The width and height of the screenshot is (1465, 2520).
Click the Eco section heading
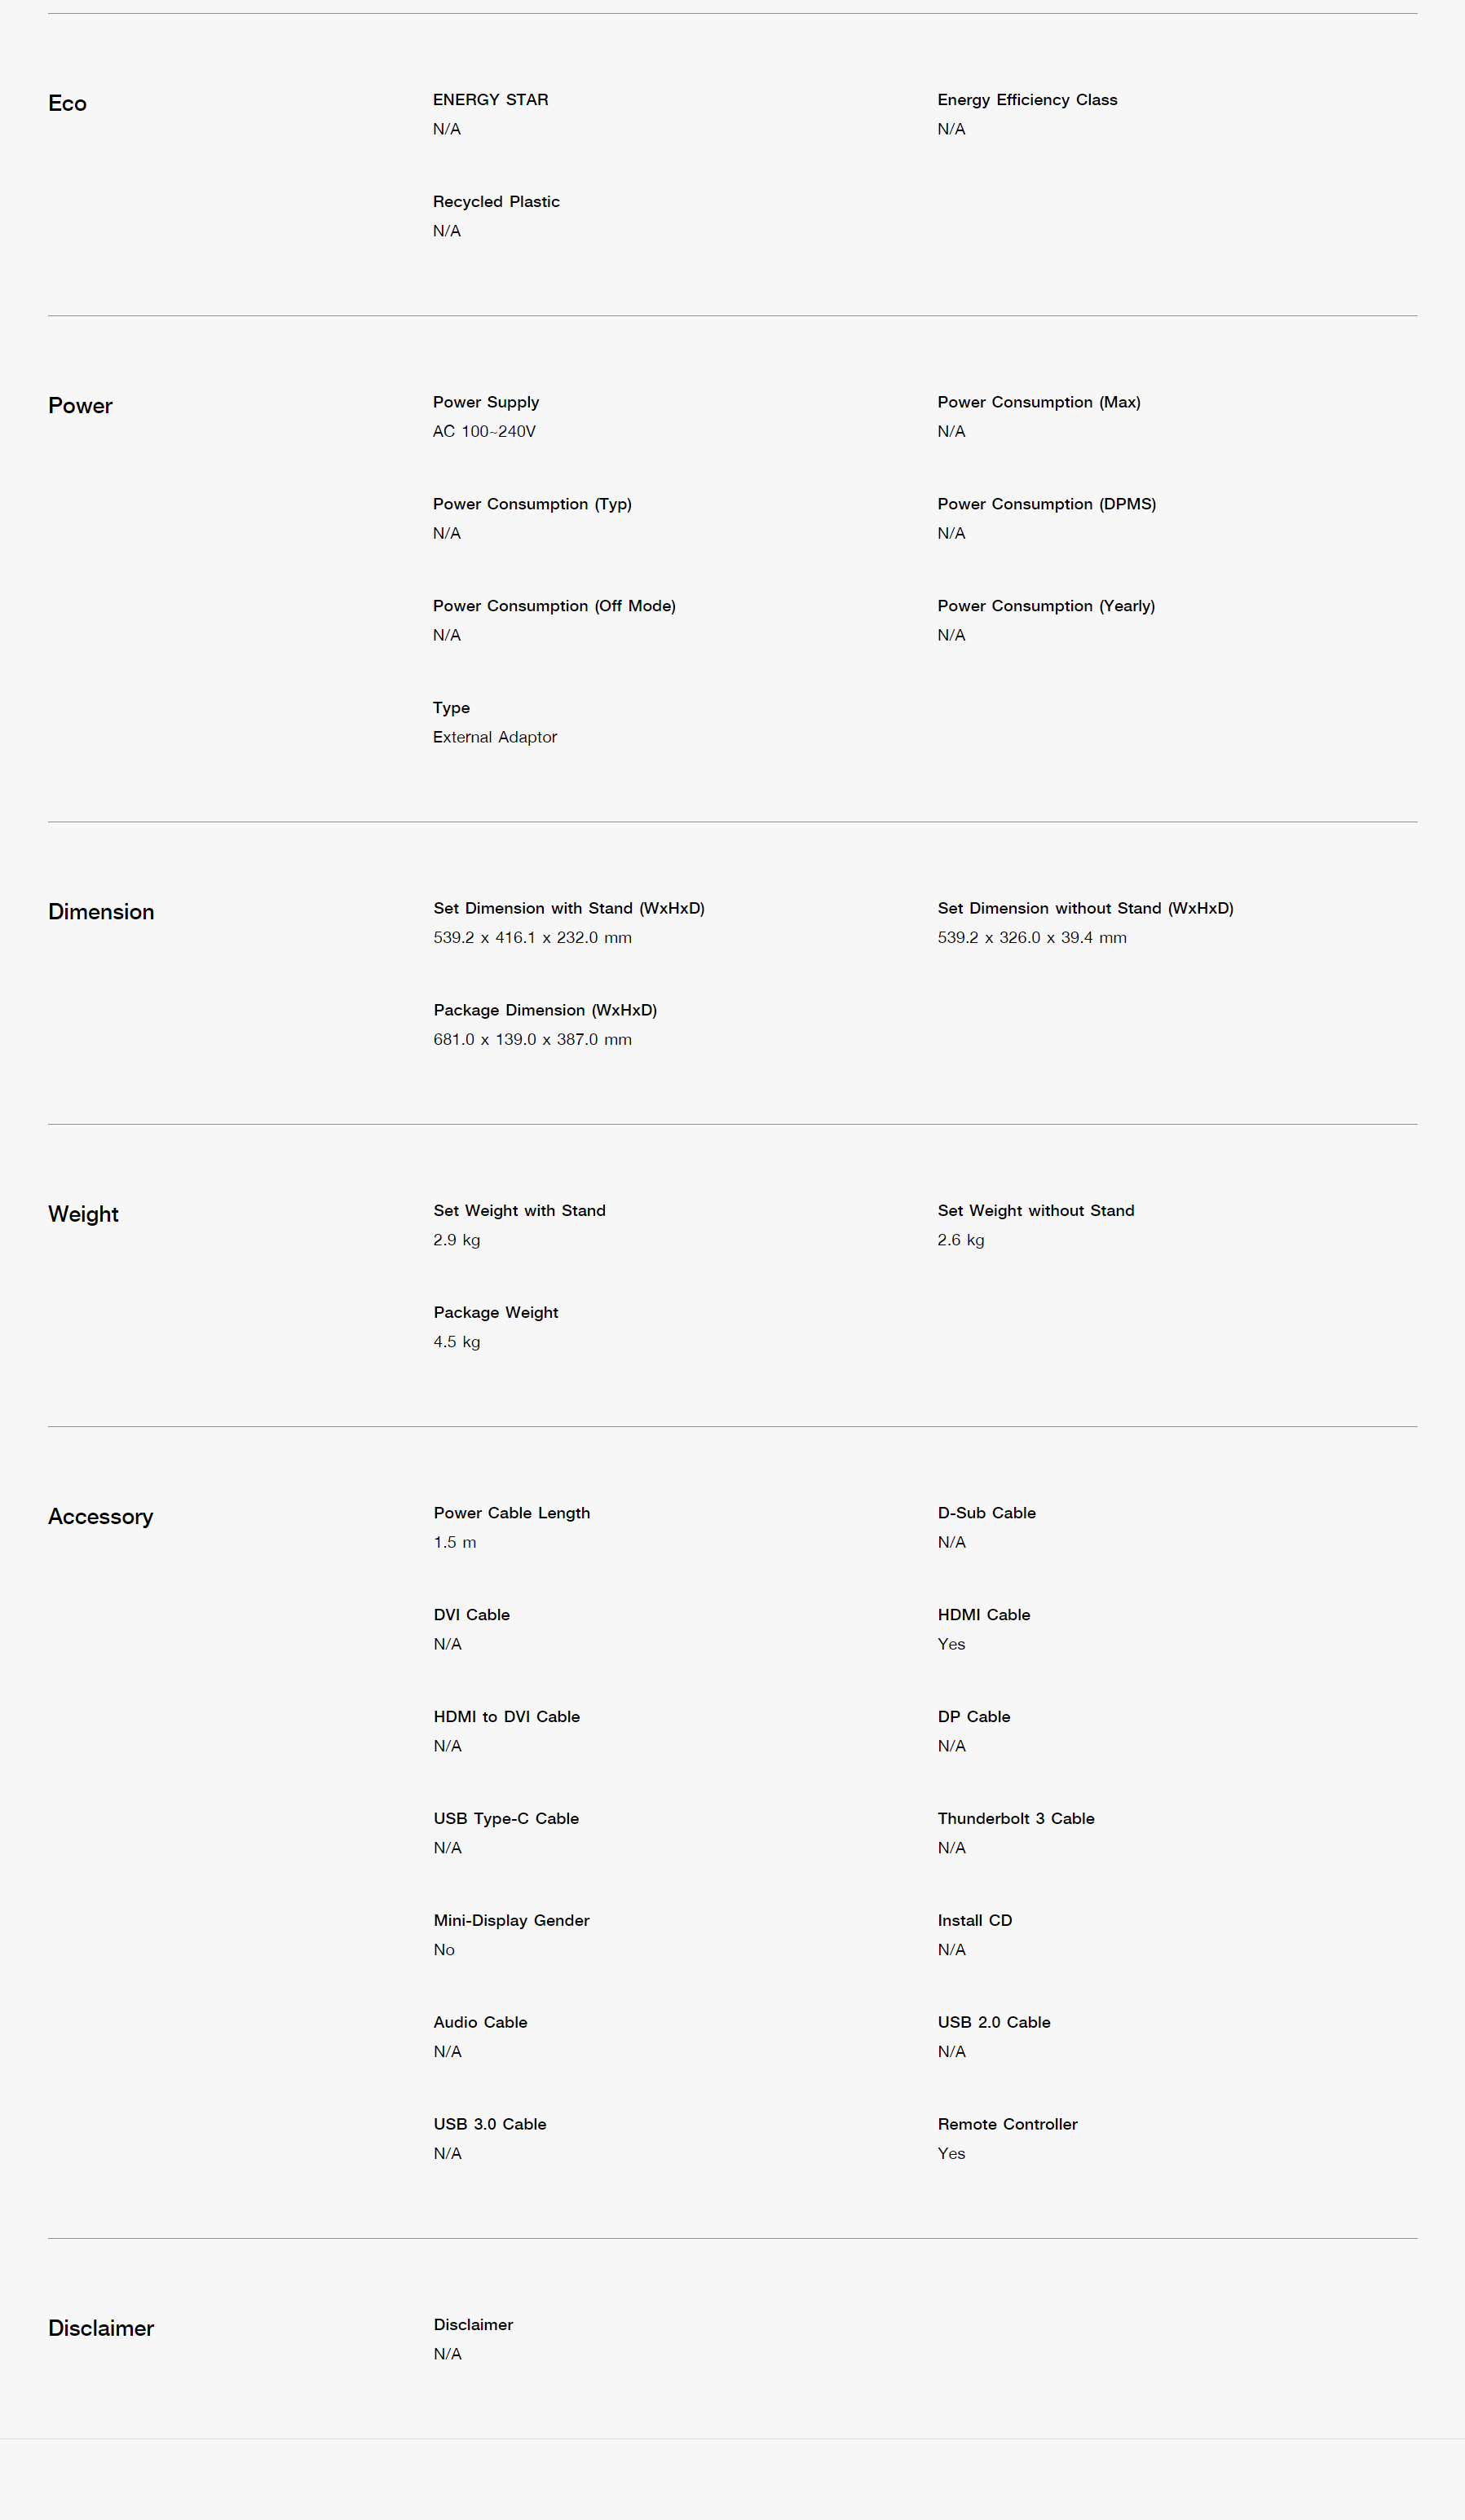67,103
